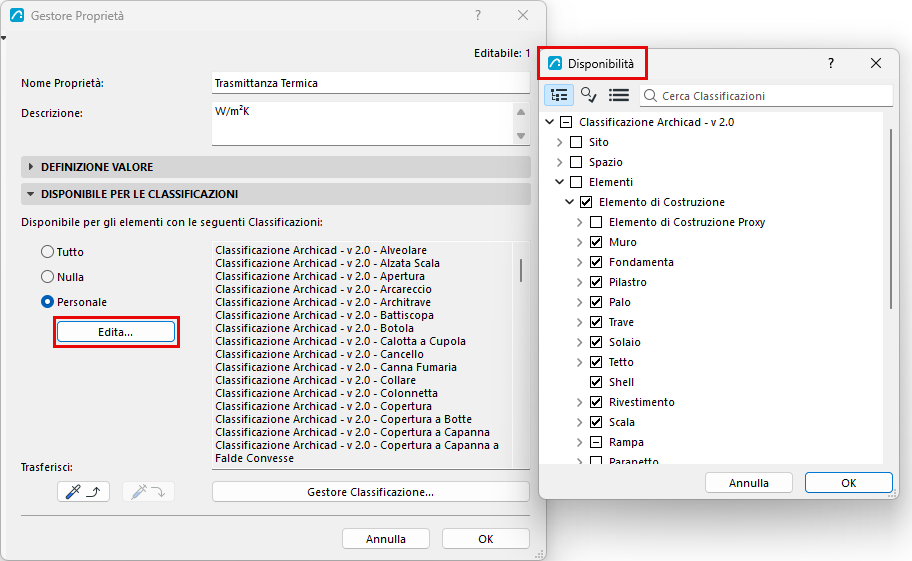Uncheck the Muro checkbox
This screenshot has height=561, width=912.
click(596, 242)
